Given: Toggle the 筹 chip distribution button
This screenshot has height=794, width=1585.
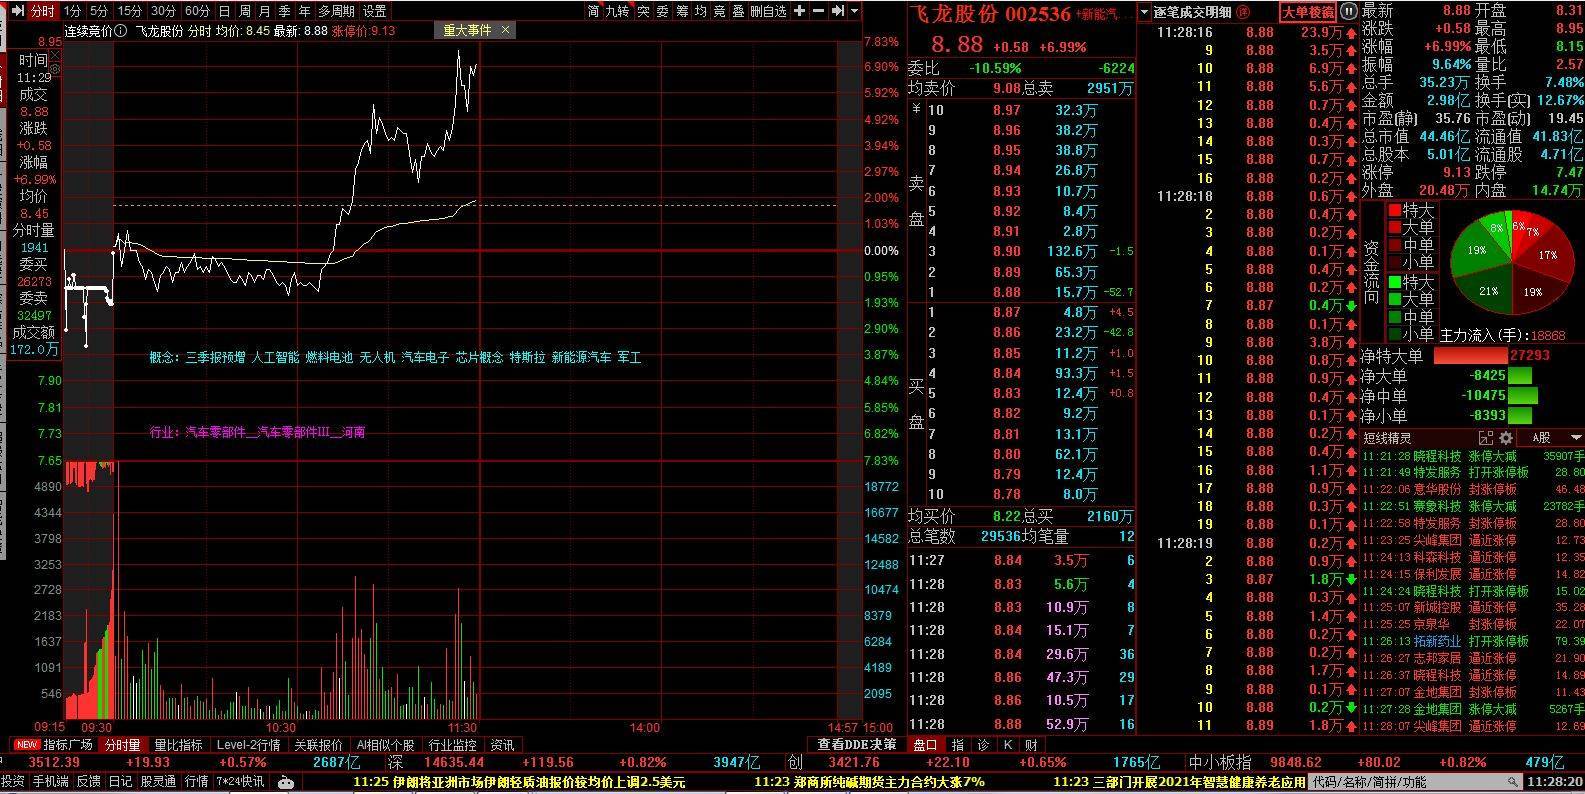Looking at the screenshot, I should [x=682, y=11].
